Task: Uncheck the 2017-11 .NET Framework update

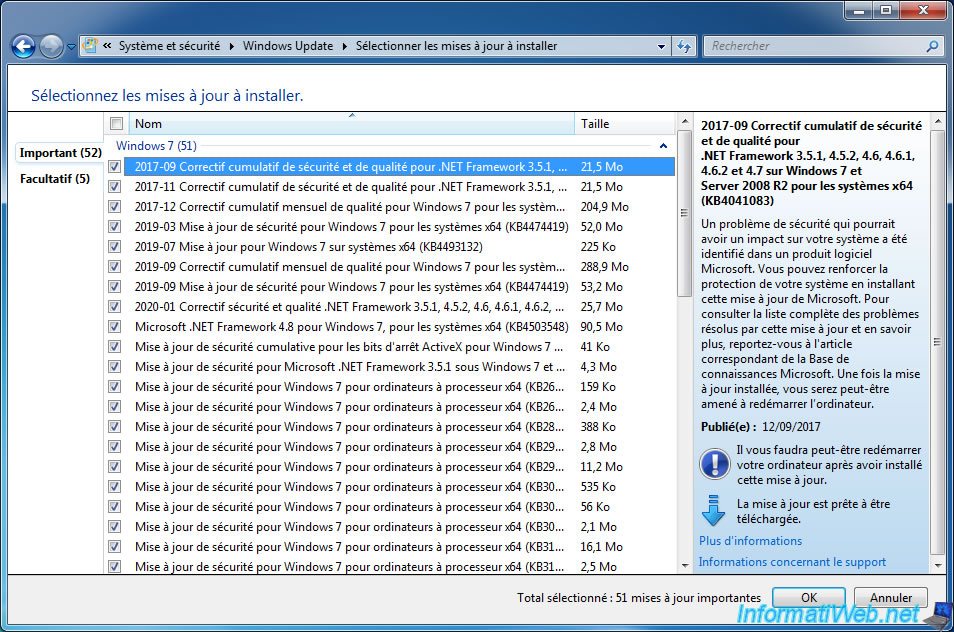Action: [114, 187]
